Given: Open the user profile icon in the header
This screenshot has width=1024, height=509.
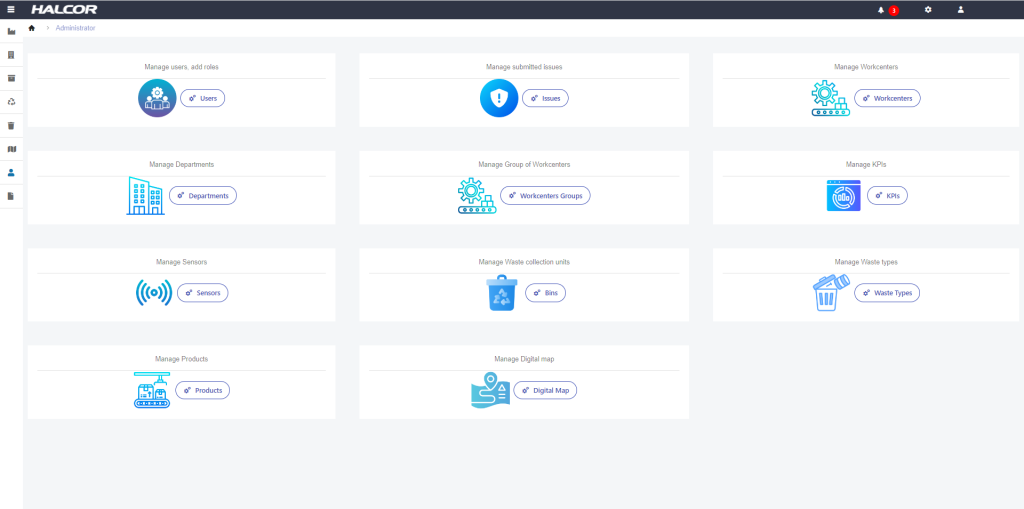Looking at the screenshot, I should pos(960,10).
